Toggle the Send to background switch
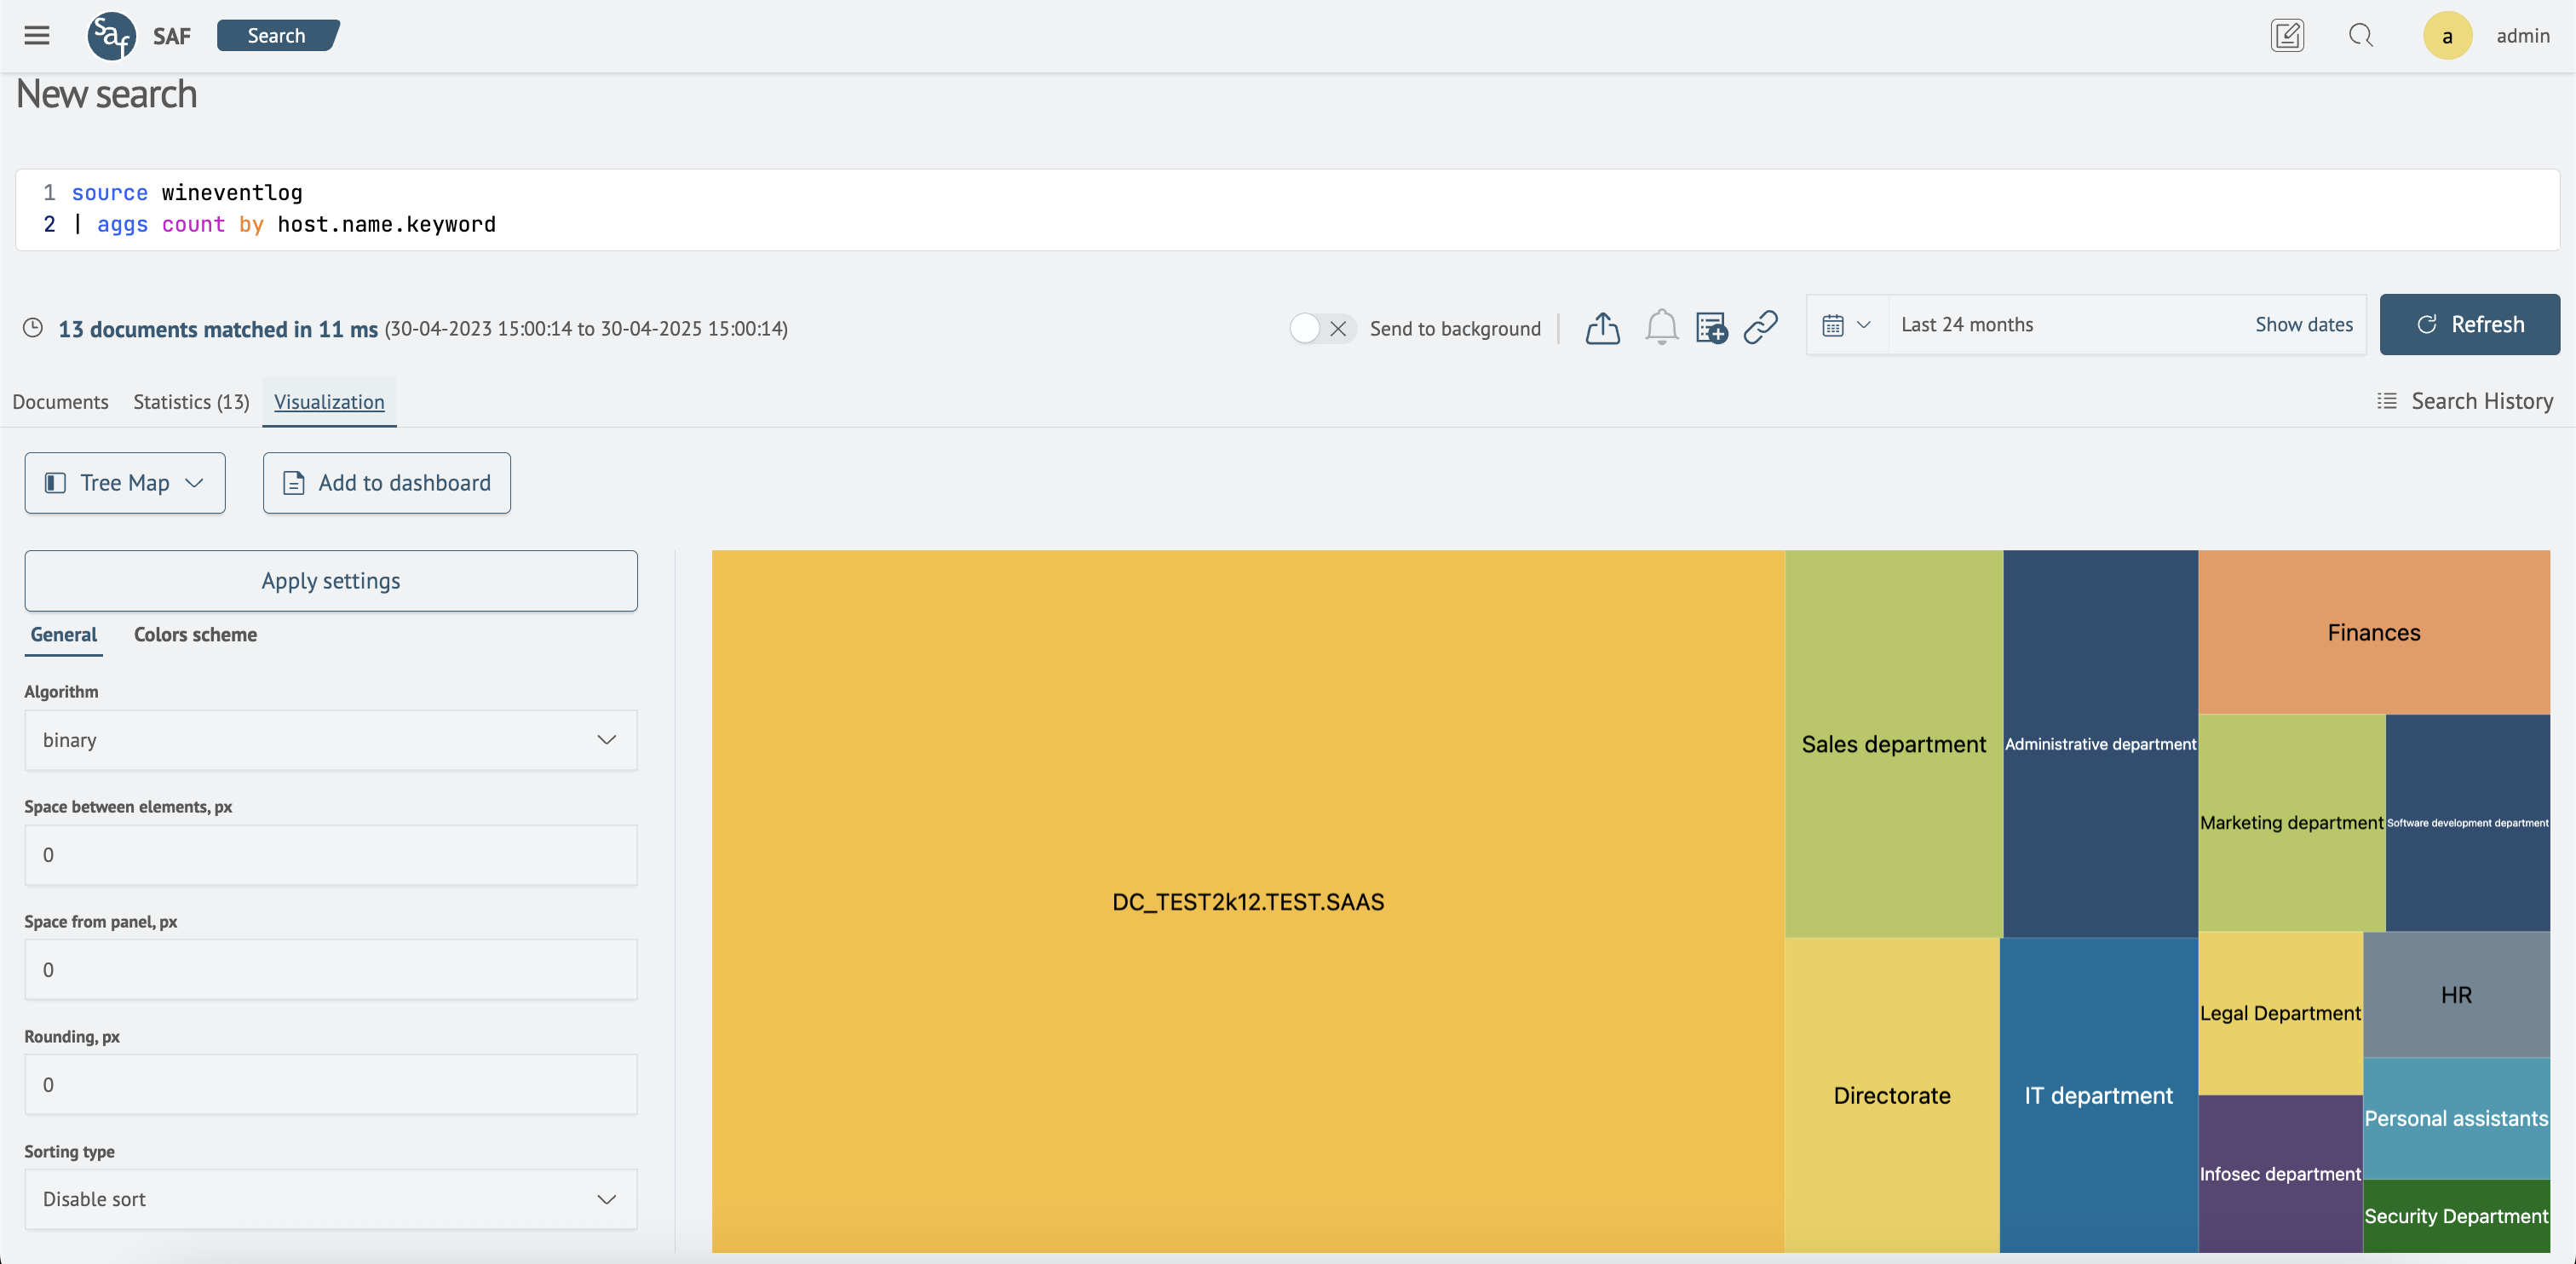 1321,328
